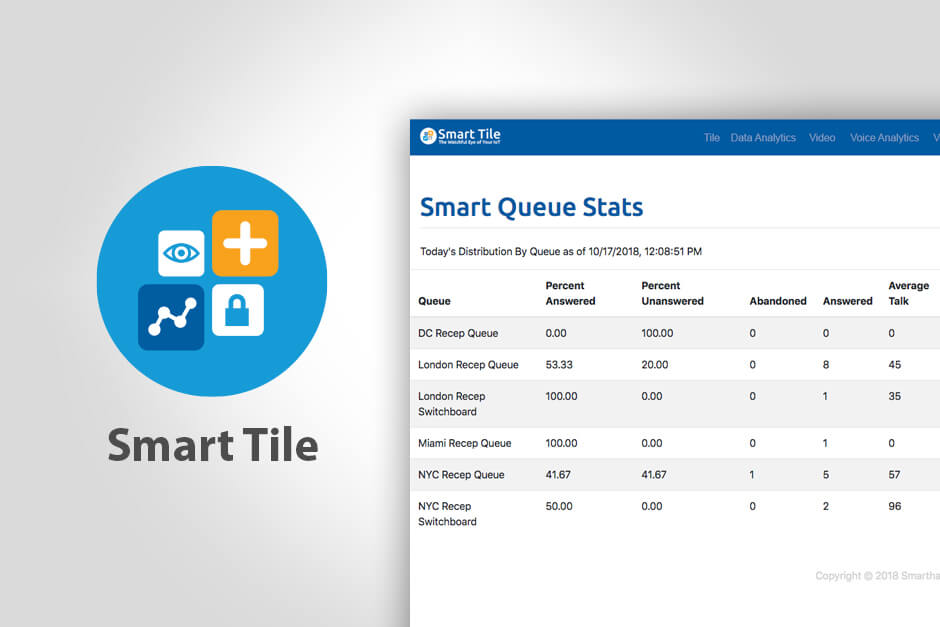Click the large Smart Tile wordmark
Viewport: 940px width, 627px height.
pyautogui.click(x=213, y=445)
